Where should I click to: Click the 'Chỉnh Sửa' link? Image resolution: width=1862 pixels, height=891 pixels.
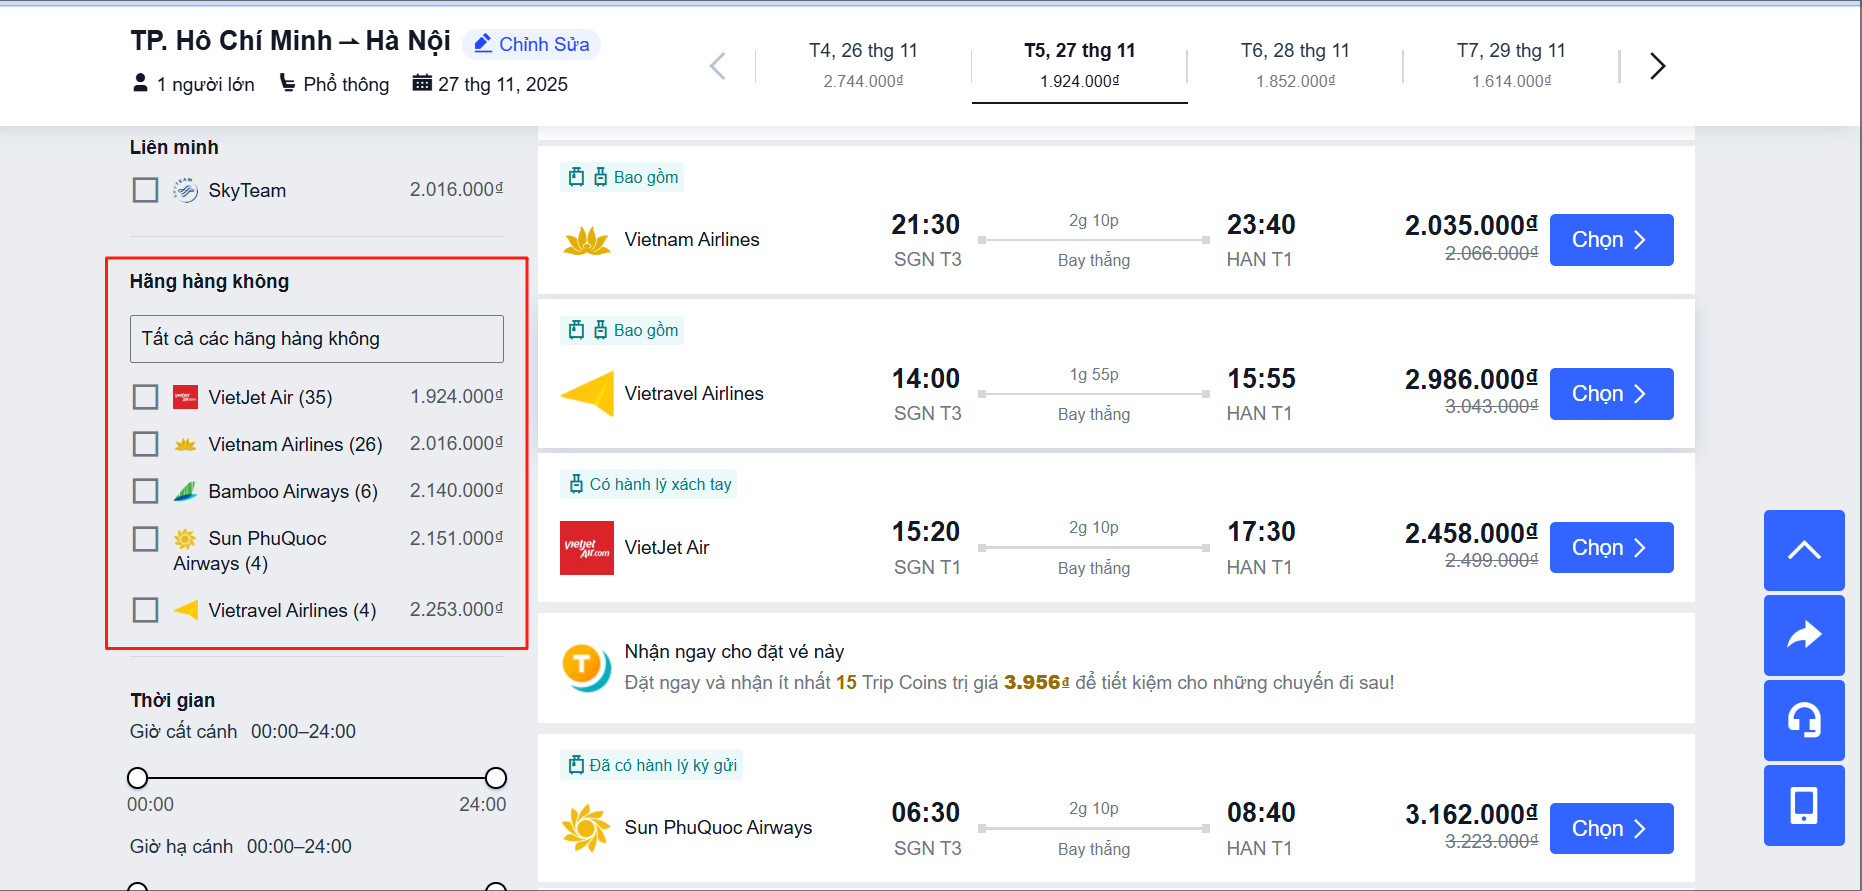(531, 44)
